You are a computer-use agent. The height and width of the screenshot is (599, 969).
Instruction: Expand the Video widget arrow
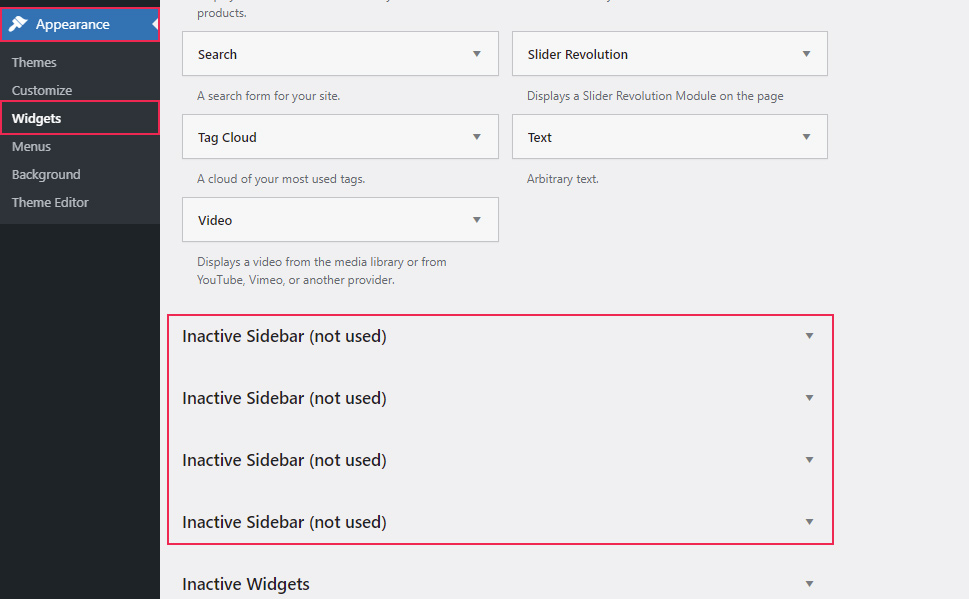pyautogui.click(x=476, y=219)
